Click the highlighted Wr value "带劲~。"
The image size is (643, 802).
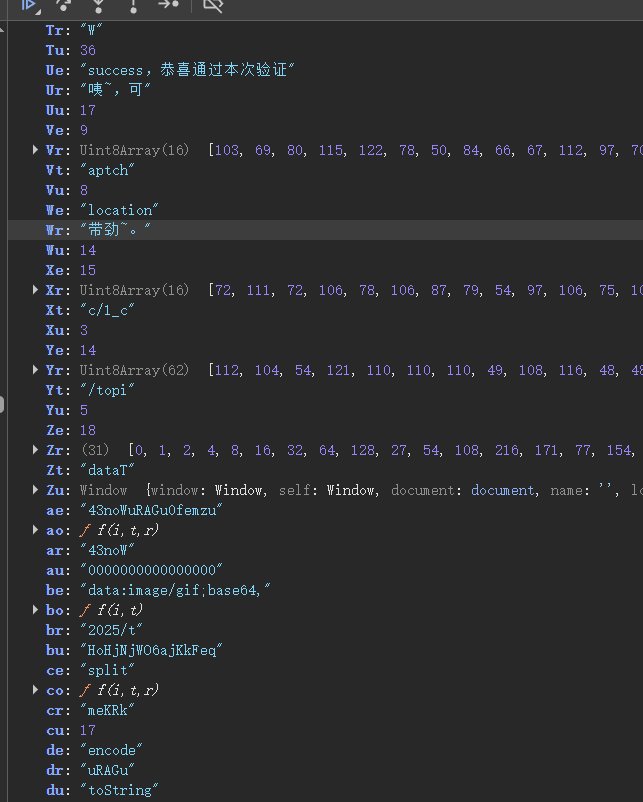pyautogui.click(x=115, y=230)
